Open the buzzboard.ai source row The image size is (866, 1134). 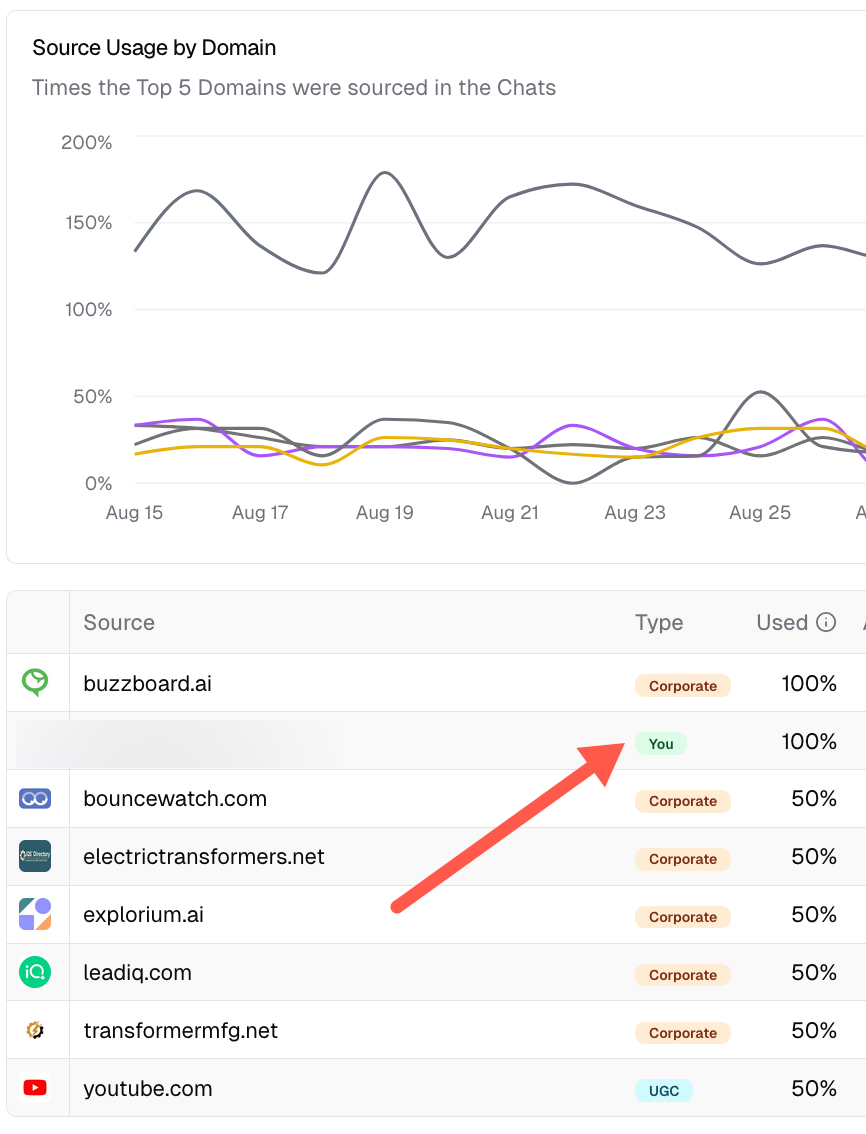[x=436, y=683]
